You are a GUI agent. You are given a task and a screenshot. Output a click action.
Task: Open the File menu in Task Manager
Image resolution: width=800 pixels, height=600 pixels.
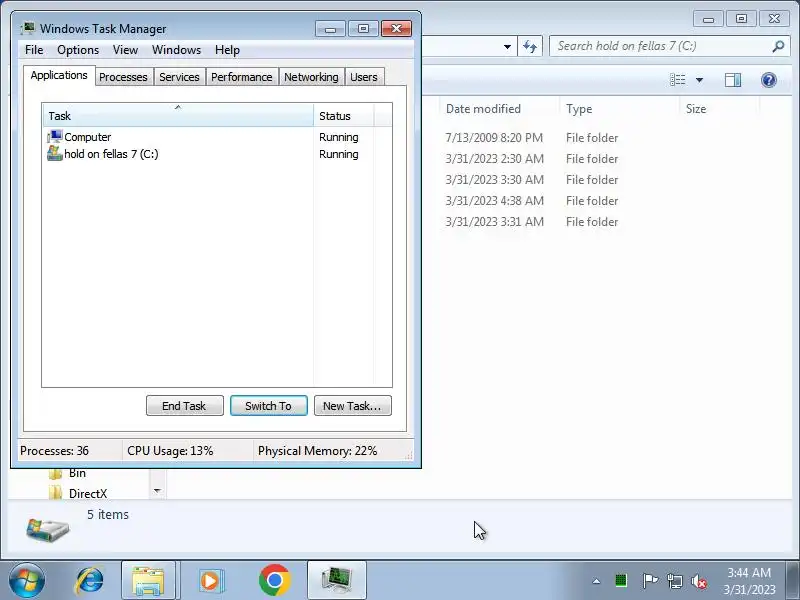click(x=34, y=50)
